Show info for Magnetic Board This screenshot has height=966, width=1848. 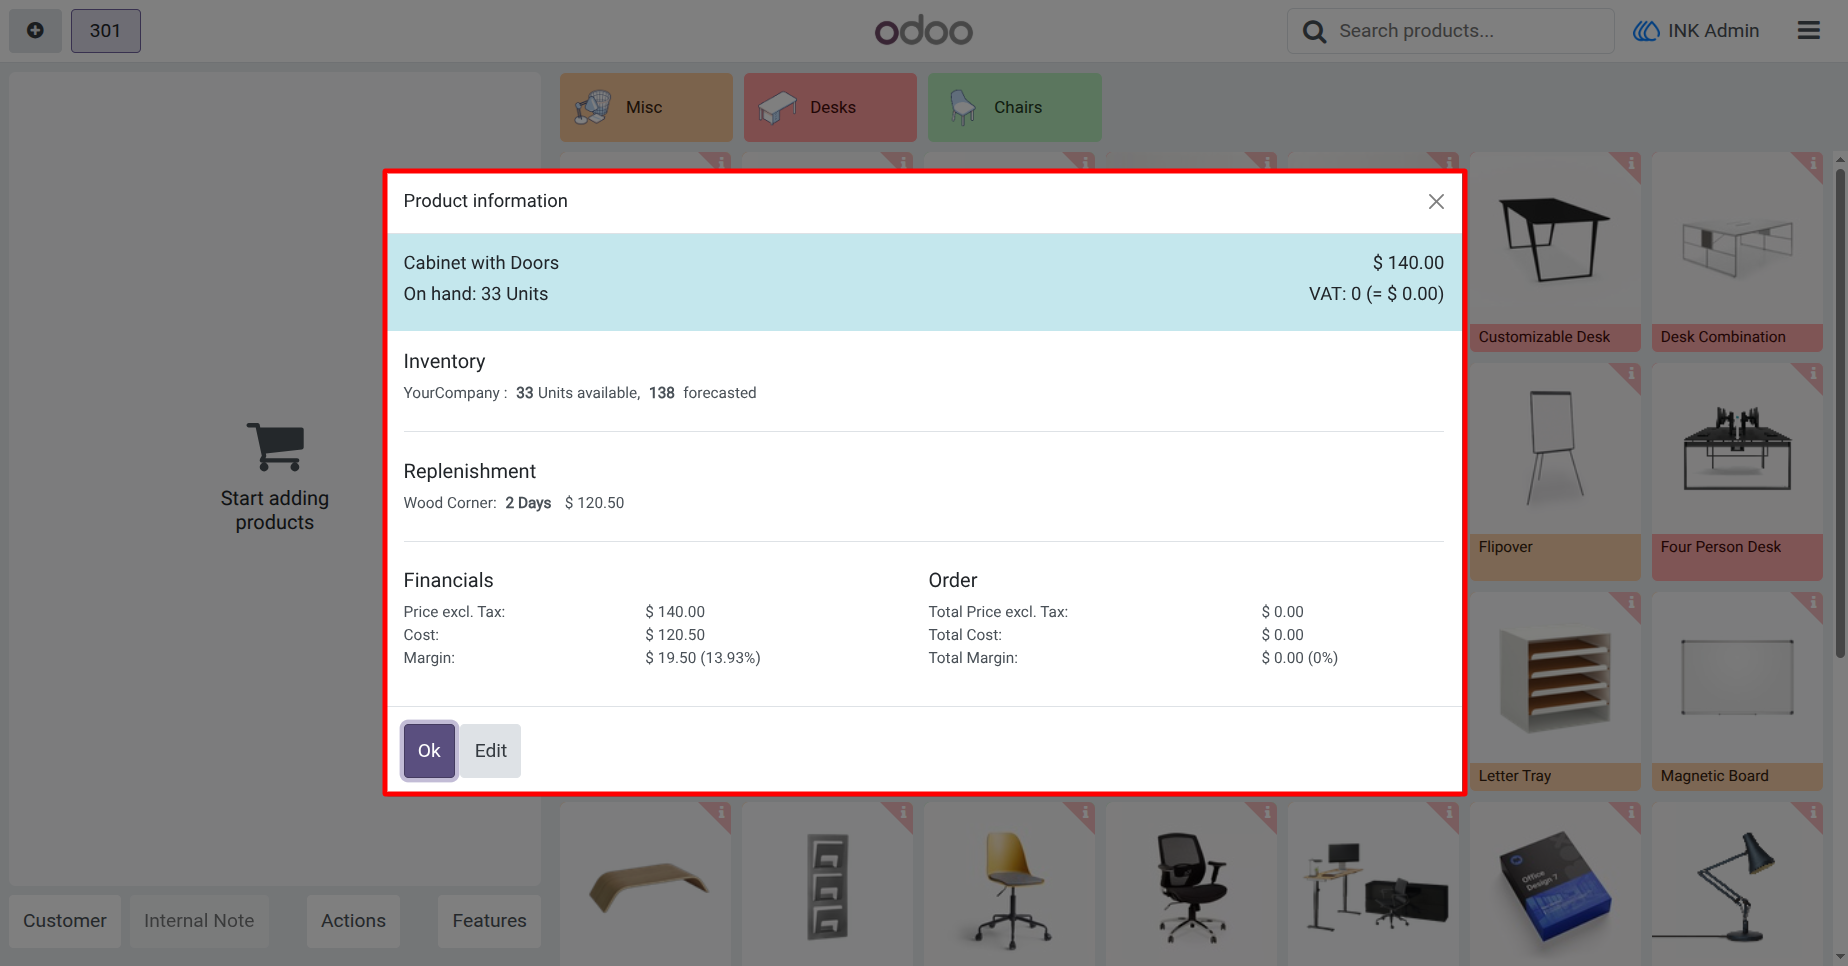click(x=1812, y=603)
